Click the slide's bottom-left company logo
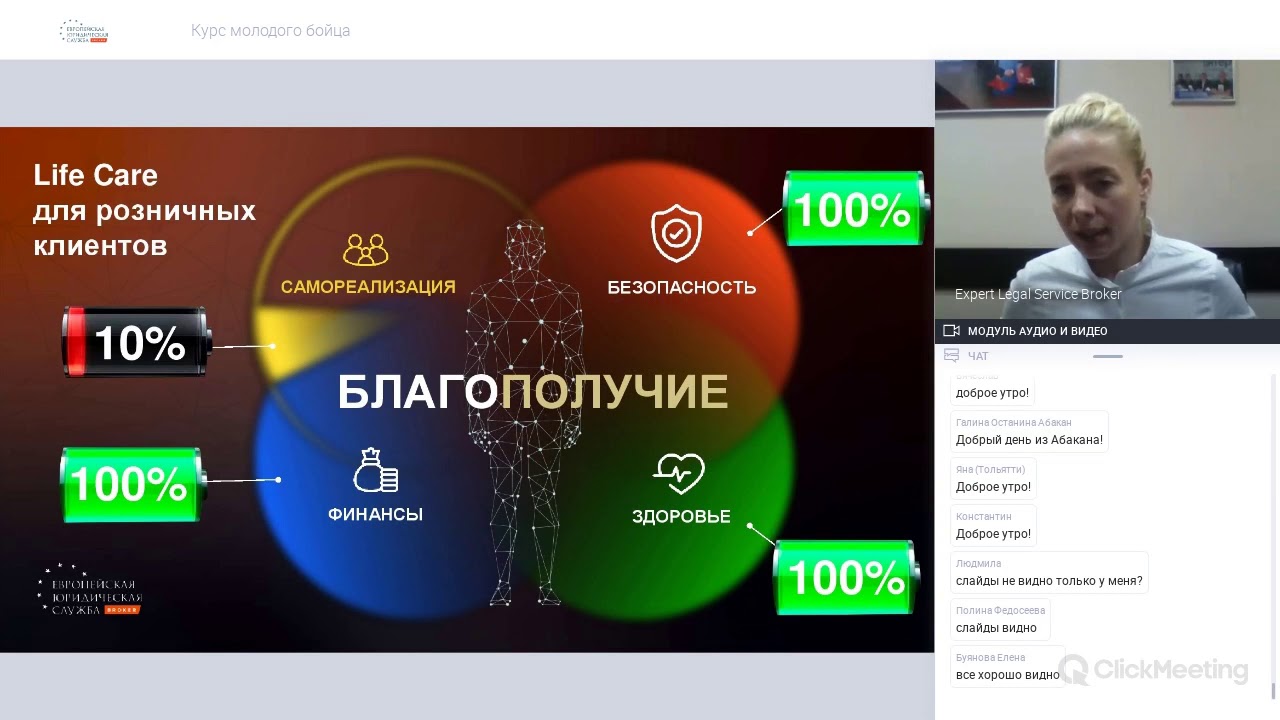The width and height of the screenshot is (1280, 720). pos(92,589)
